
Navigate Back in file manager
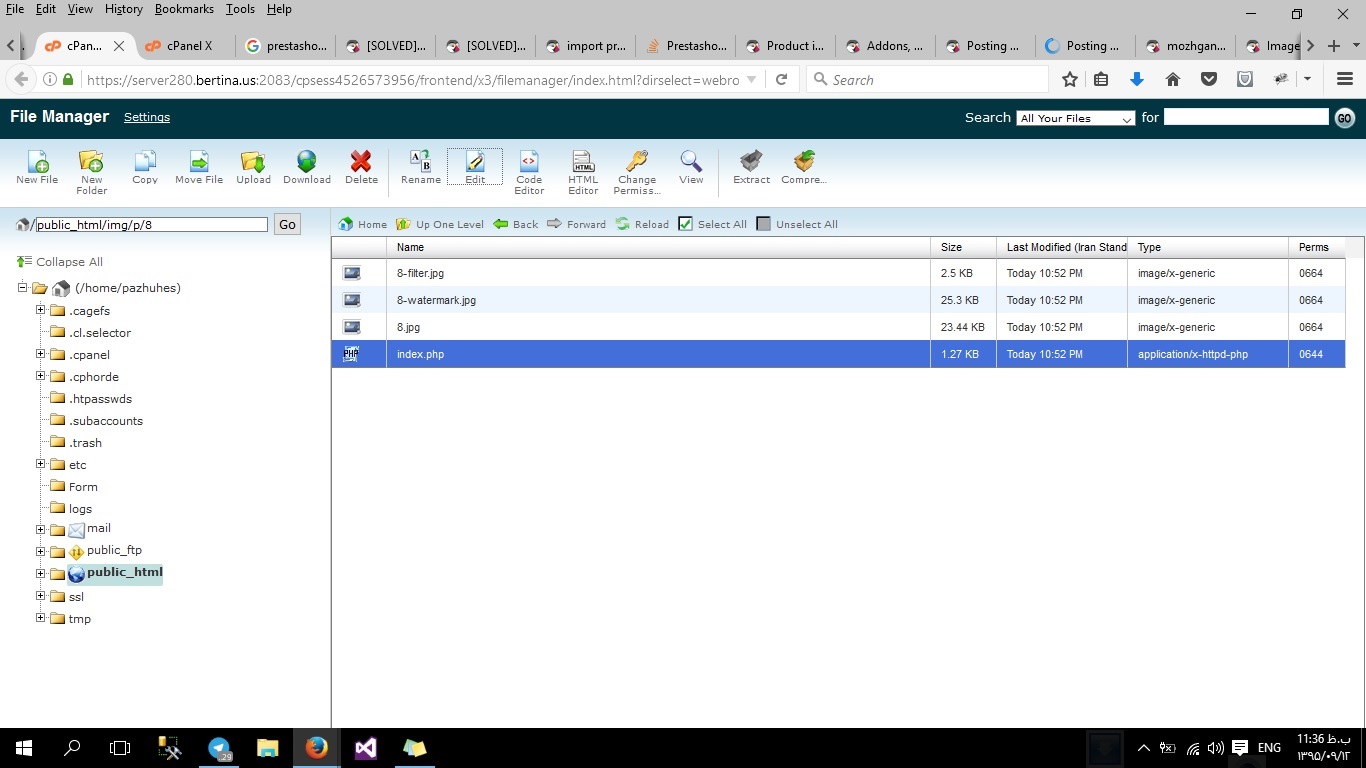(x=516, y=224)
